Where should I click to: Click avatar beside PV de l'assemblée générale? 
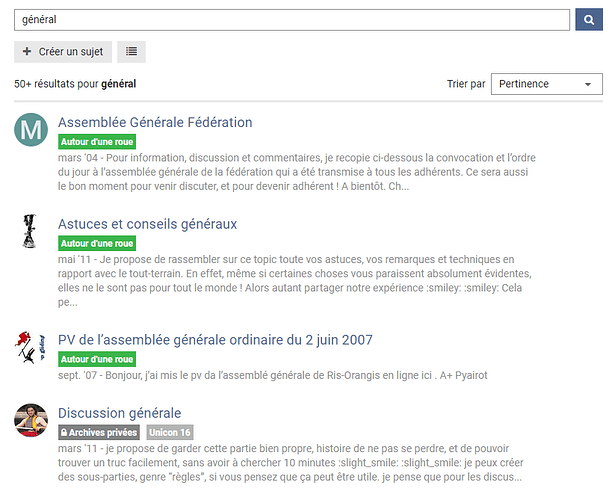[x=30, y=347]
